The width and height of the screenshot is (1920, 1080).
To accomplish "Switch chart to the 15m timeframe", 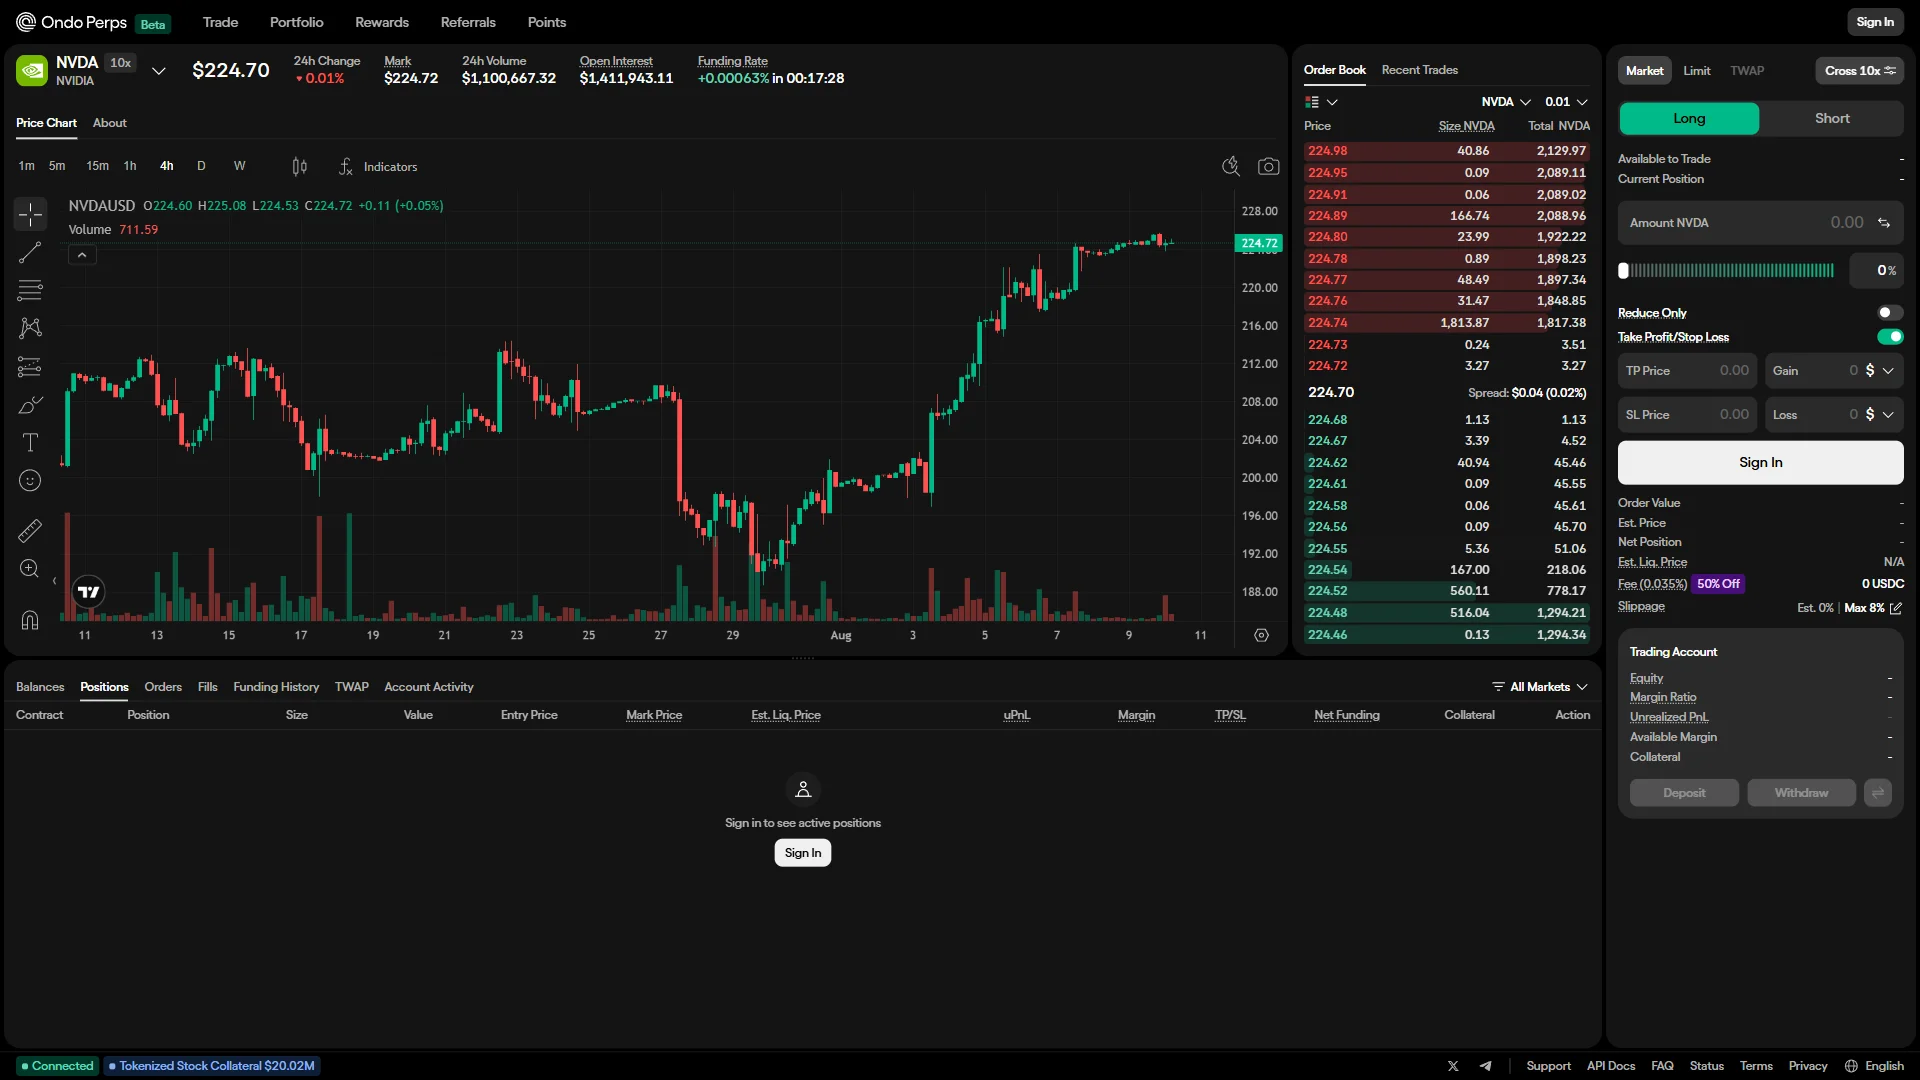I will point(97,166).
